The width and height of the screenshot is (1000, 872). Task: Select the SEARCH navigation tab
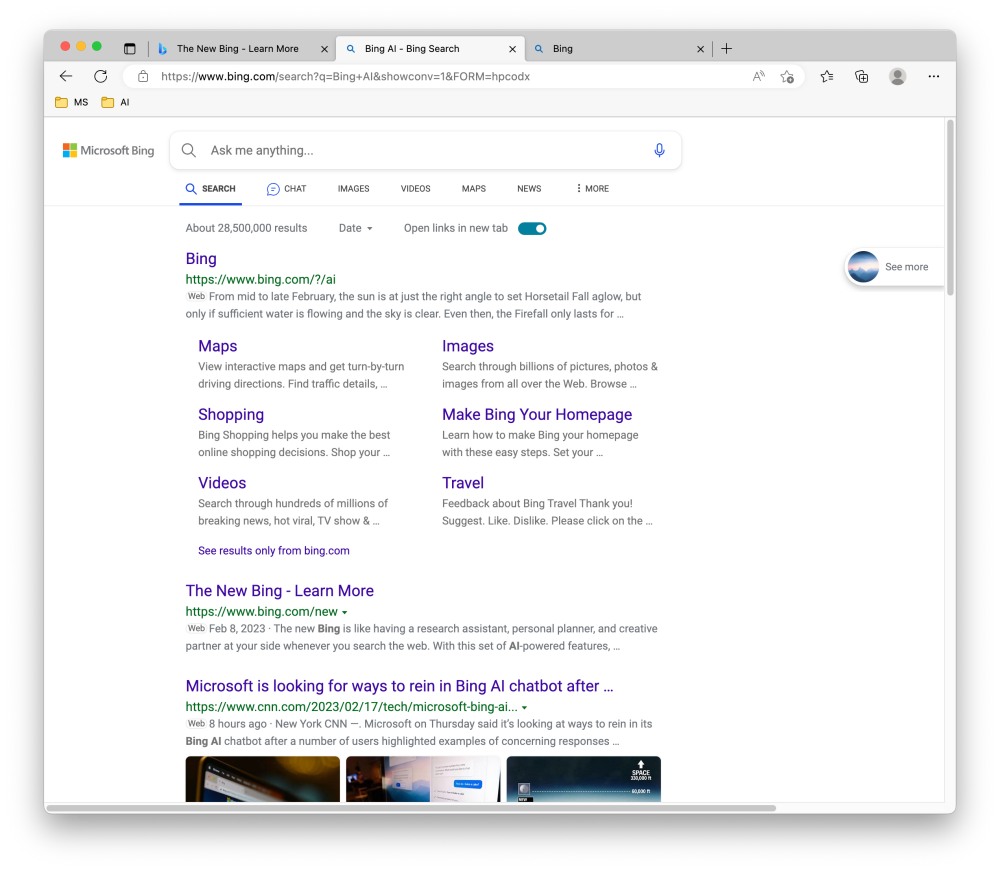click(210, 189)
